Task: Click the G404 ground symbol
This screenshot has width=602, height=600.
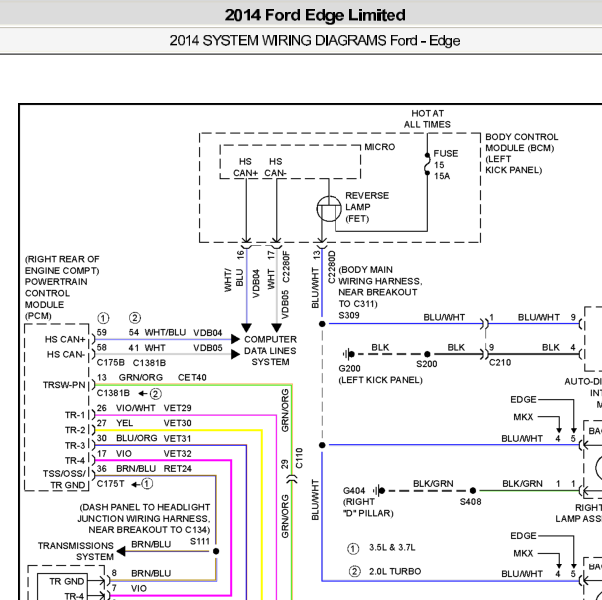Action: pos(379,490)
